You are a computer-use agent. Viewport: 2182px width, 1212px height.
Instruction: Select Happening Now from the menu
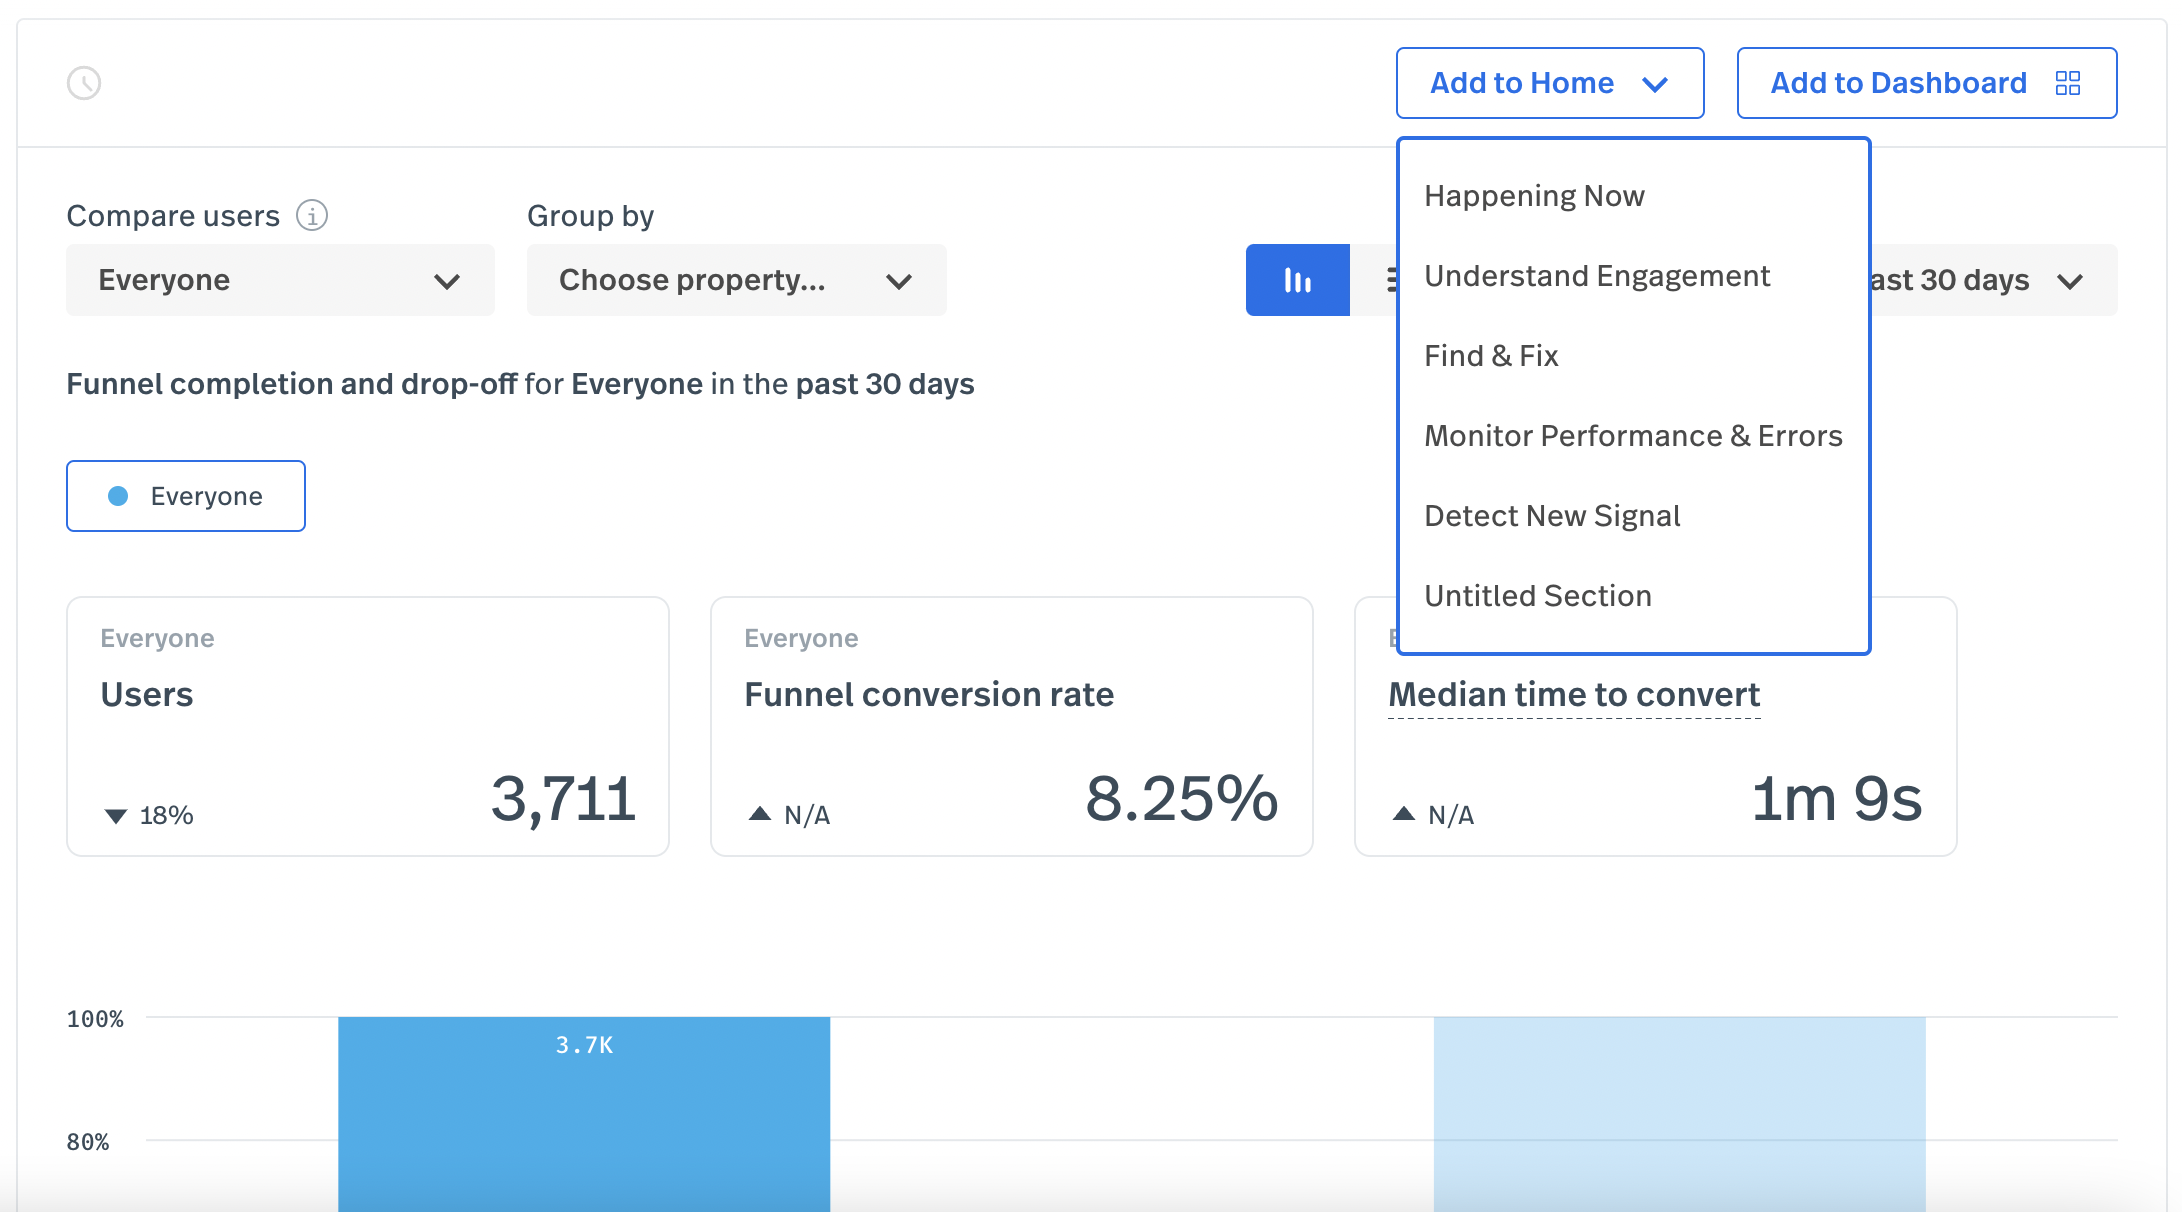(1534, 196)
